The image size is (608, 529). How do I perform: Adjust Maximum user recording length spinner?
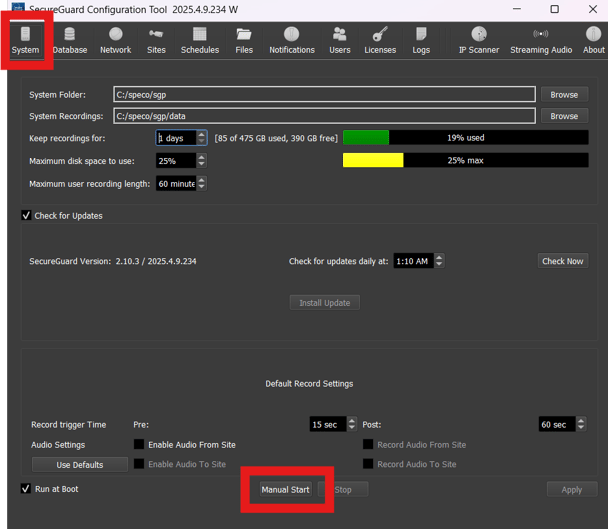pos(201,183)
